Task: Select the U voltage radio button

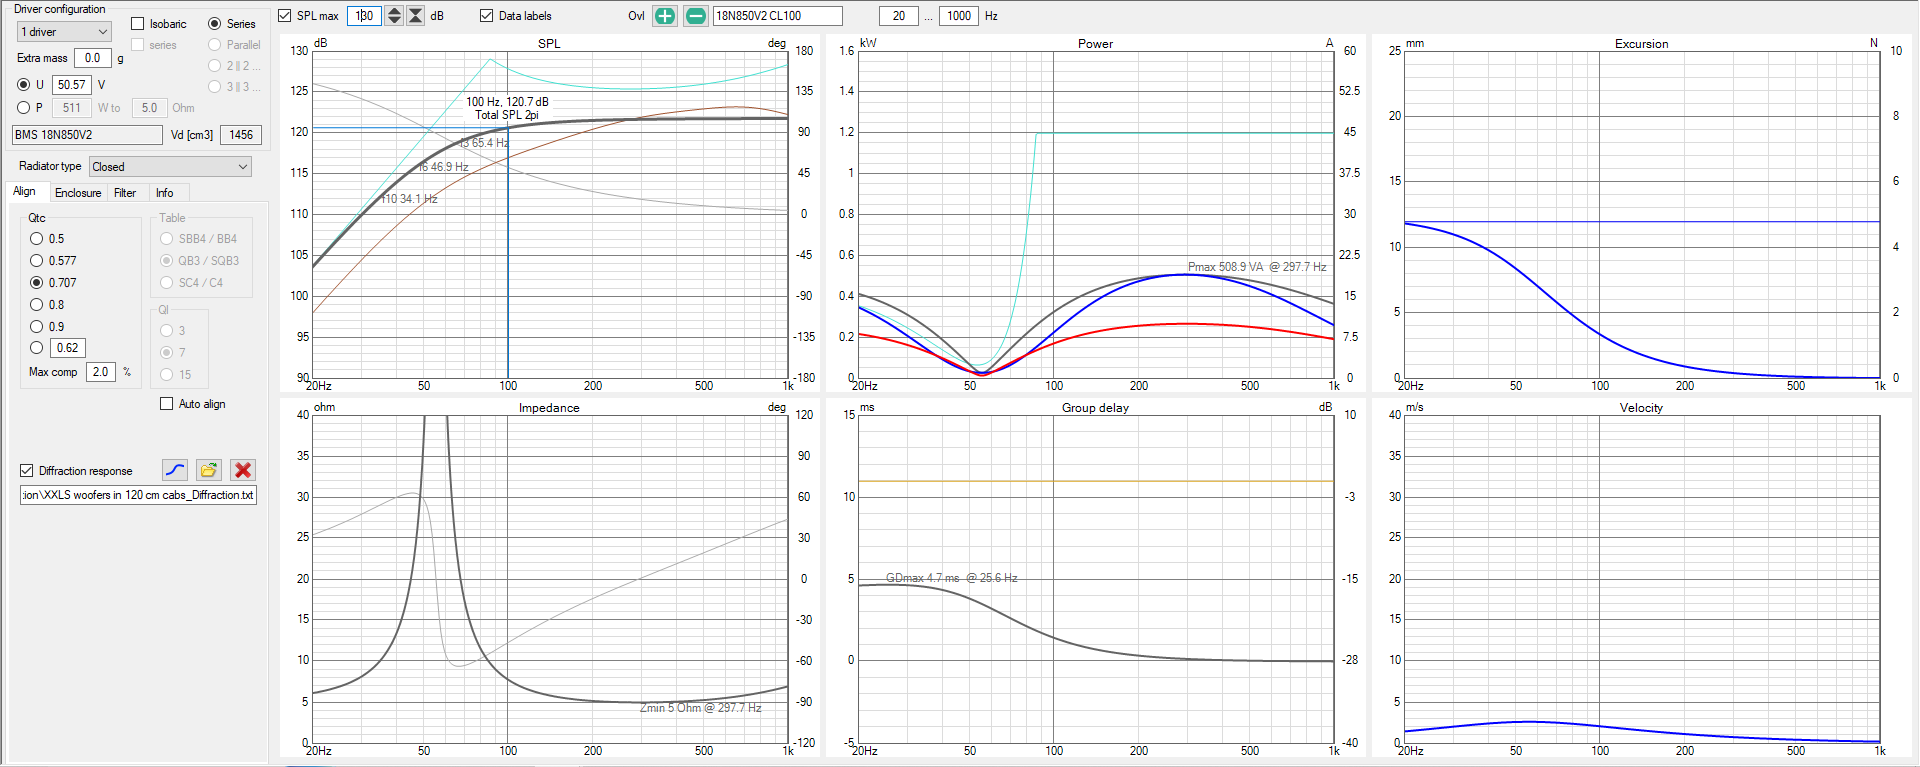Action: pyautogui.click(x=24, y=85)
